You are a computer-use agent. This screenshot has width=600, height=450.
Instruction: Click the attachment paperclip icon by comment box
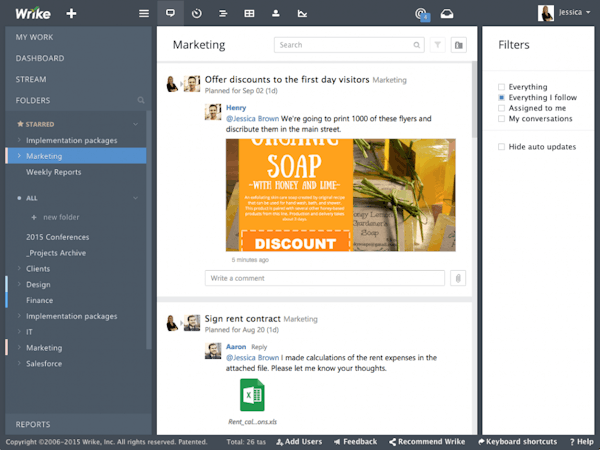458,278
